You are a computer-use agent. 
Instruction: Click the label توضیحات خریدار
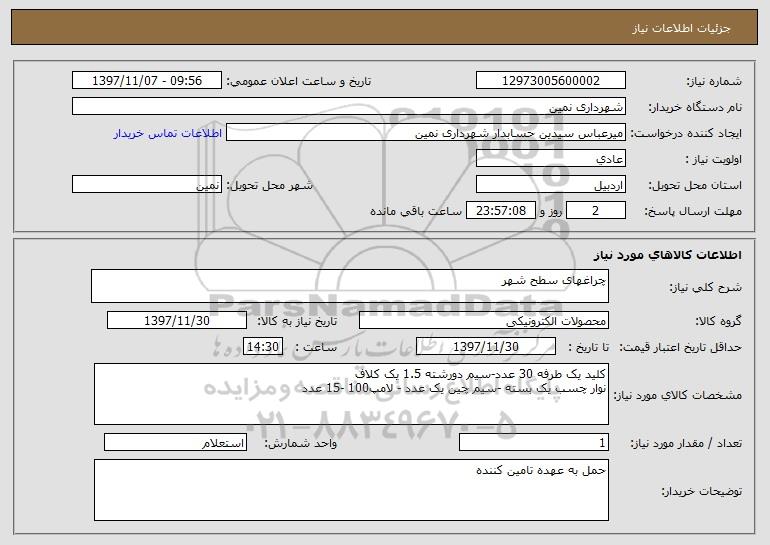701,491
